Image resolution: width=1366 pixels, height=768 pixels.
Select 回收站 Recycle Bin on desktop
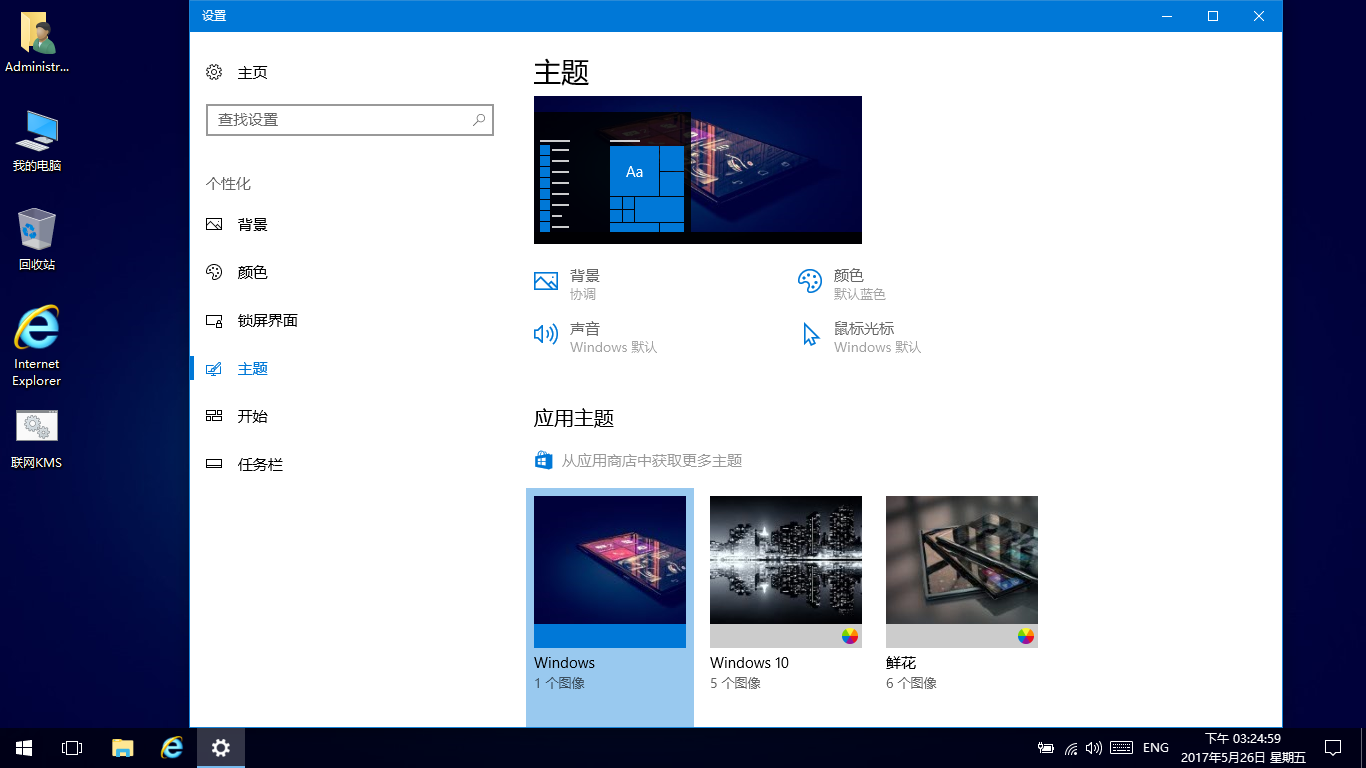37,240
